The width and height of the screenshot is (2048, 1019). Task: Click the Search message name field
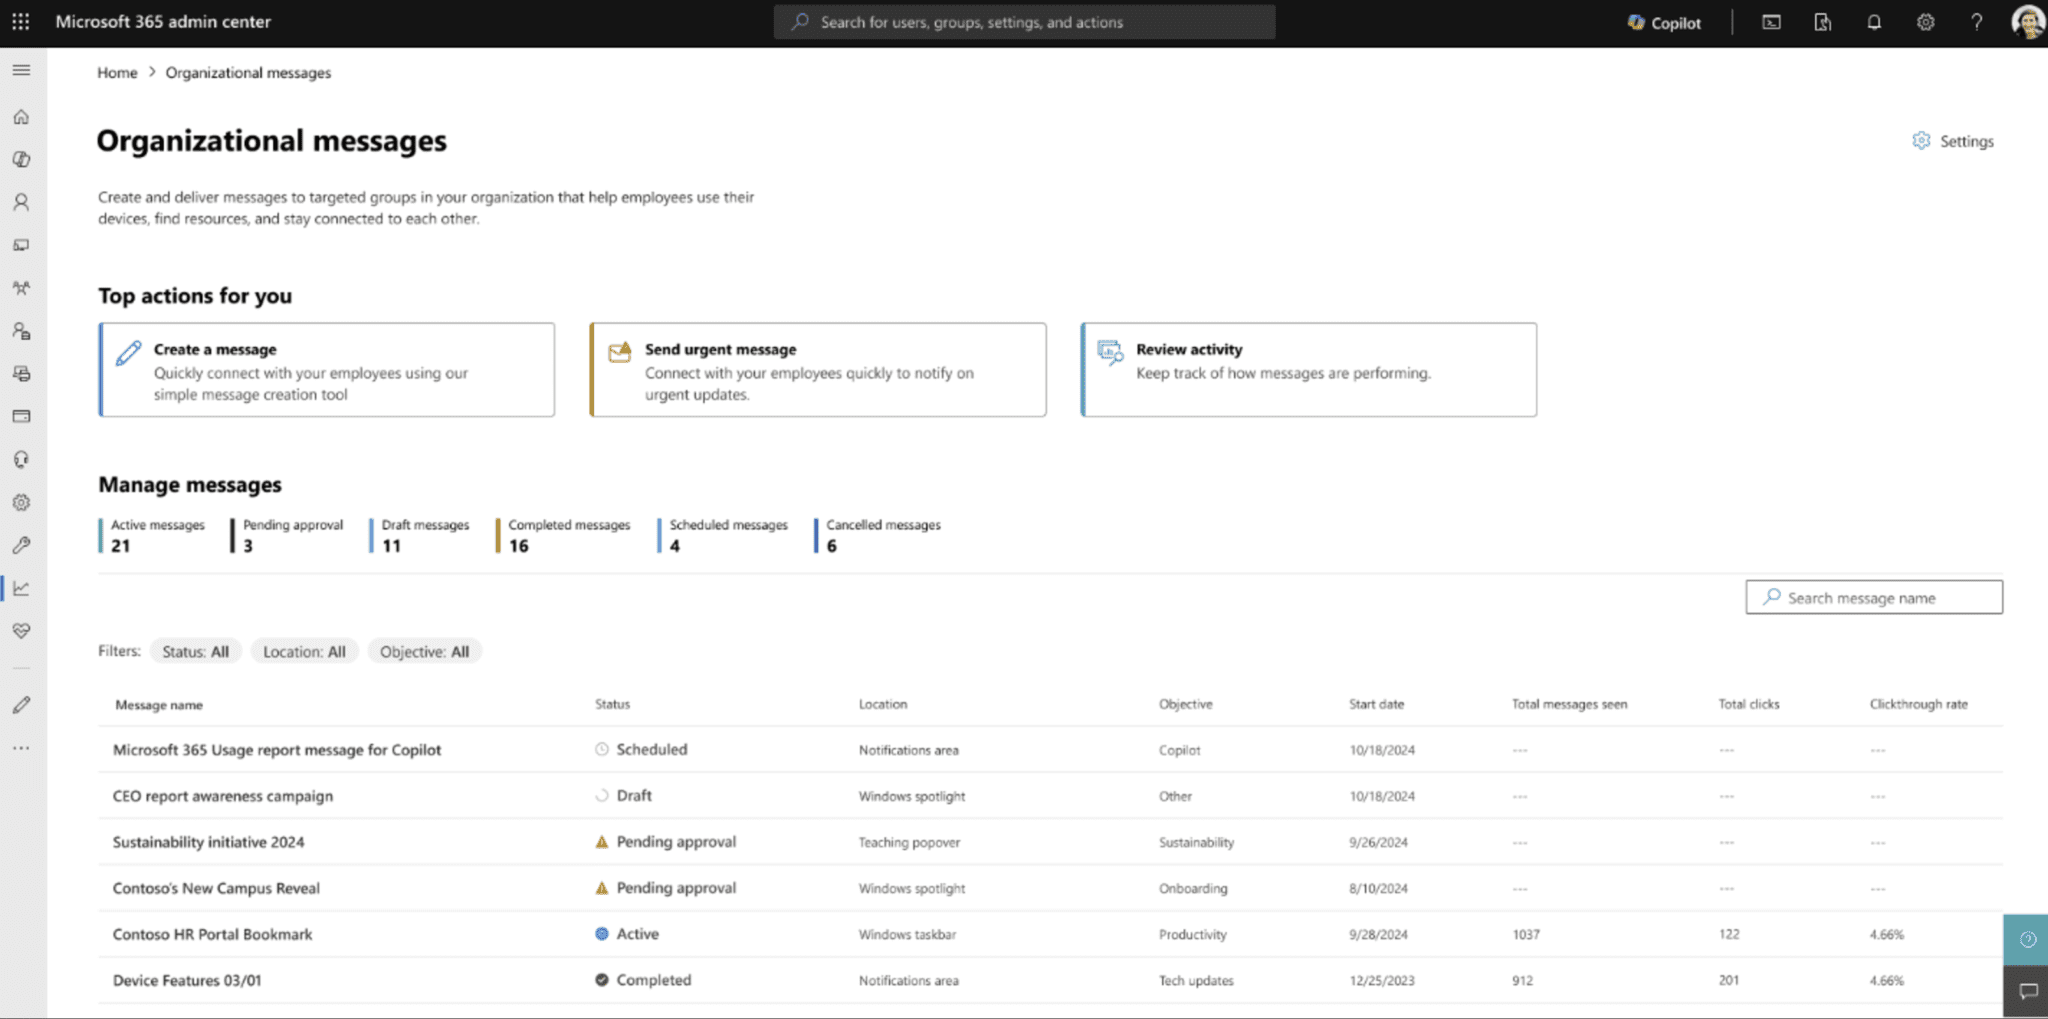(x=1872, y=597)
